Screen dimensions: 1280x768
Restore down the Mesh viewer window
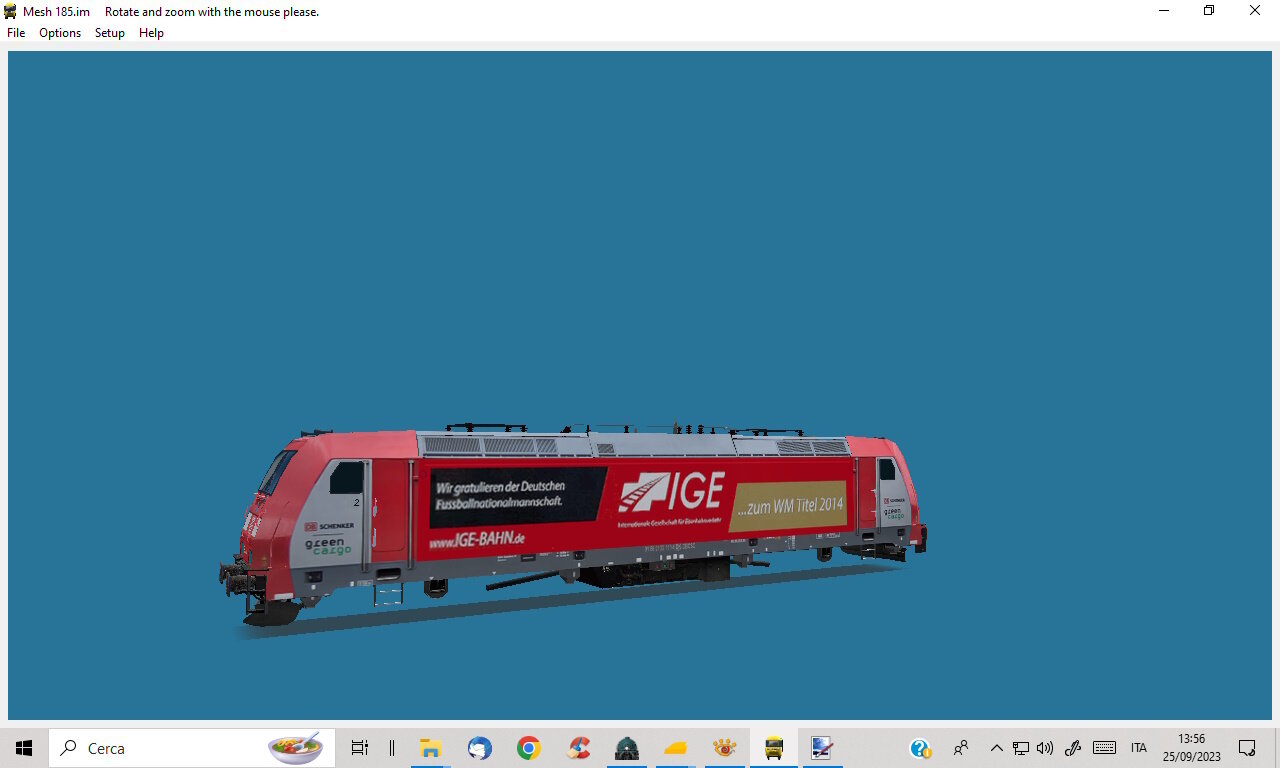[1209, 11]
